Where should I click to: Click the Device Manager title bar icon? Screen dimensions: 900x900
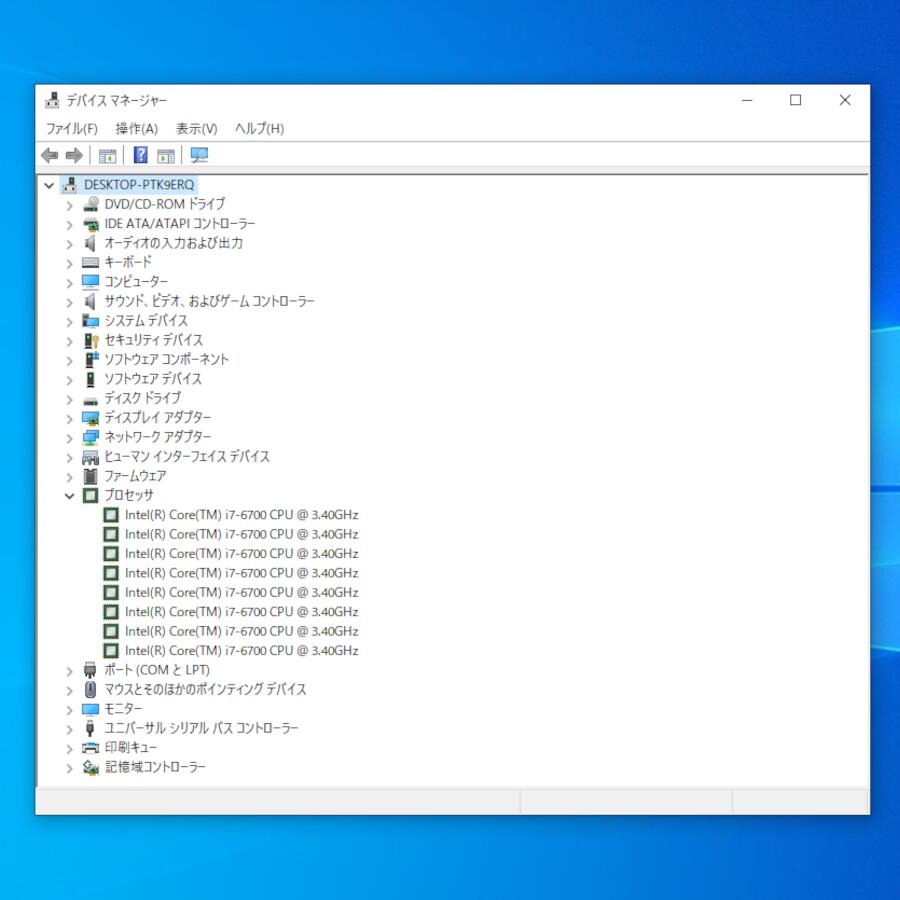tap(52, 100)
